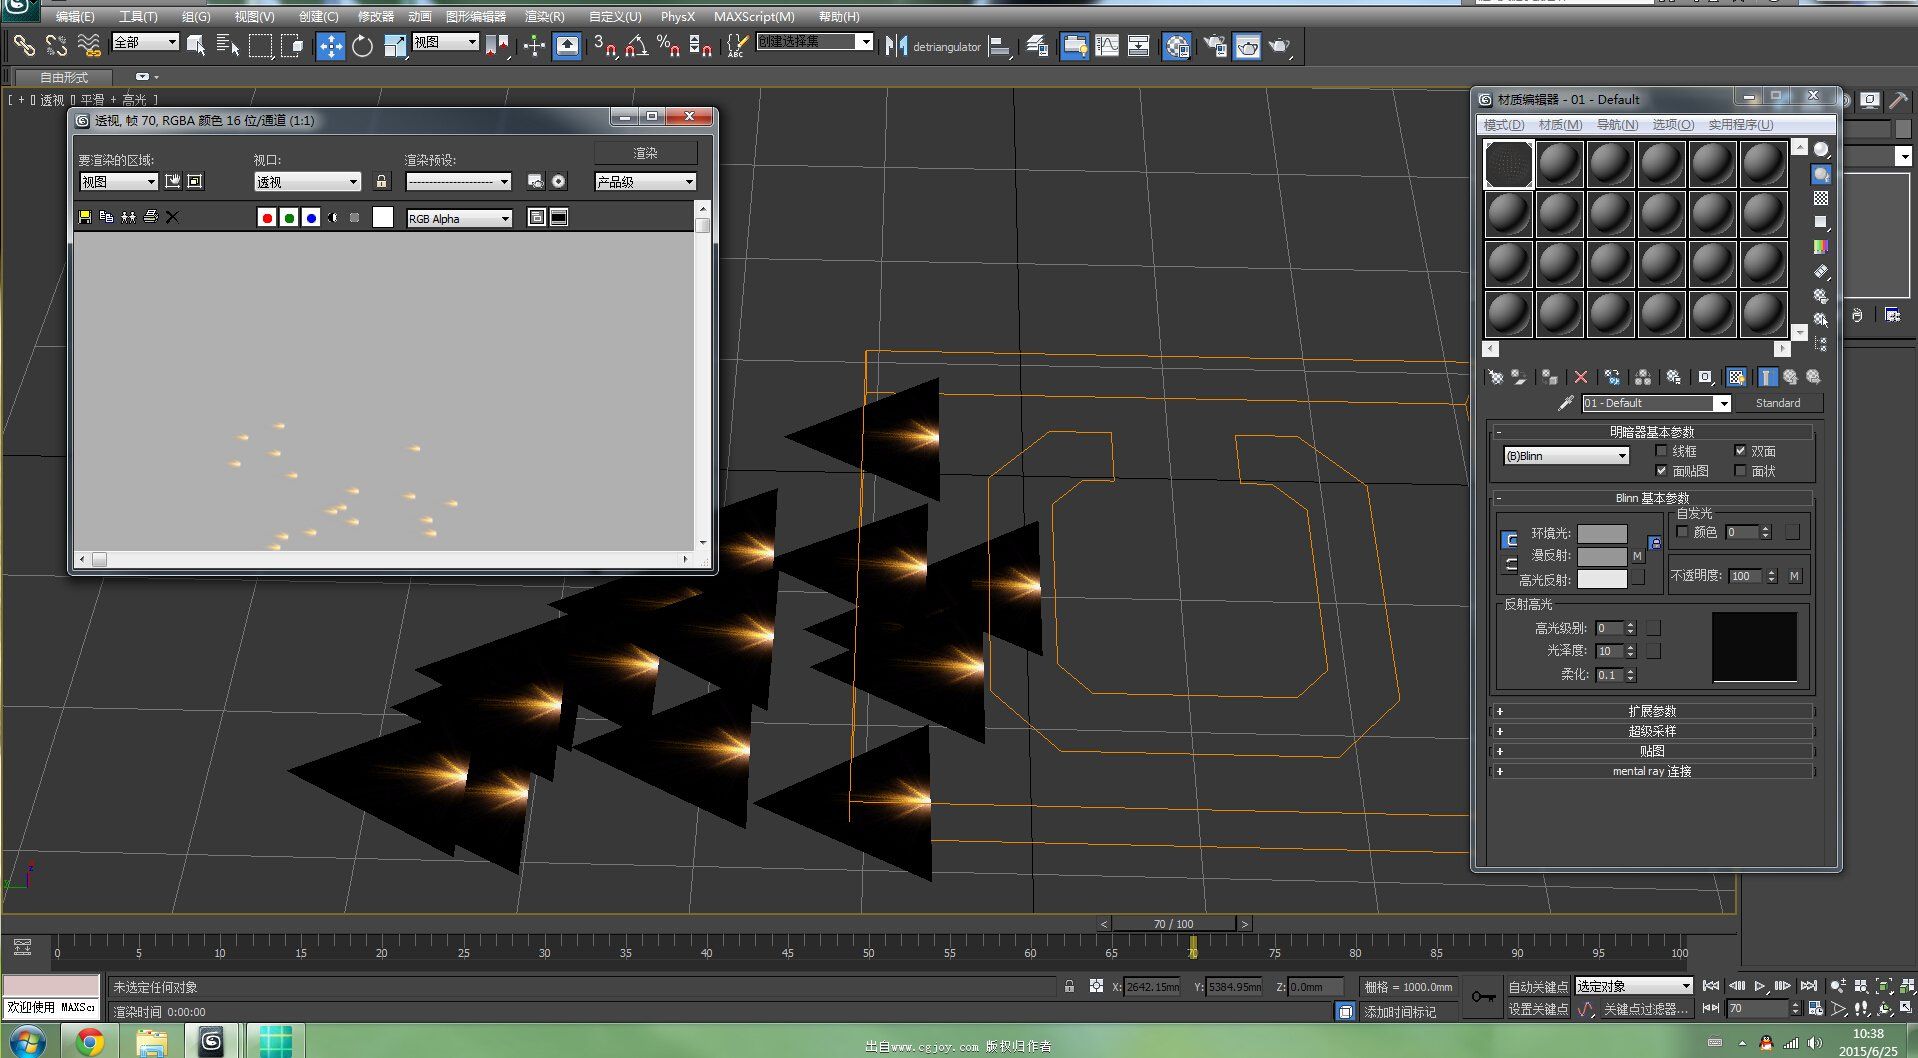The height and width of the screenshot is (1058, 1918).
Task: Click the 自动关键点 auto key button
Action: click(1538, 987)
